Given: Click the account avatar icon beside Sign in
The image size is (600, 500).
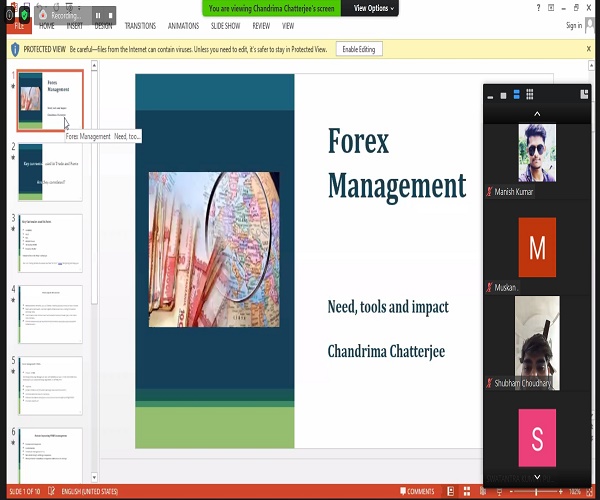Looking at the screenshot, I should tap(590, 26).
